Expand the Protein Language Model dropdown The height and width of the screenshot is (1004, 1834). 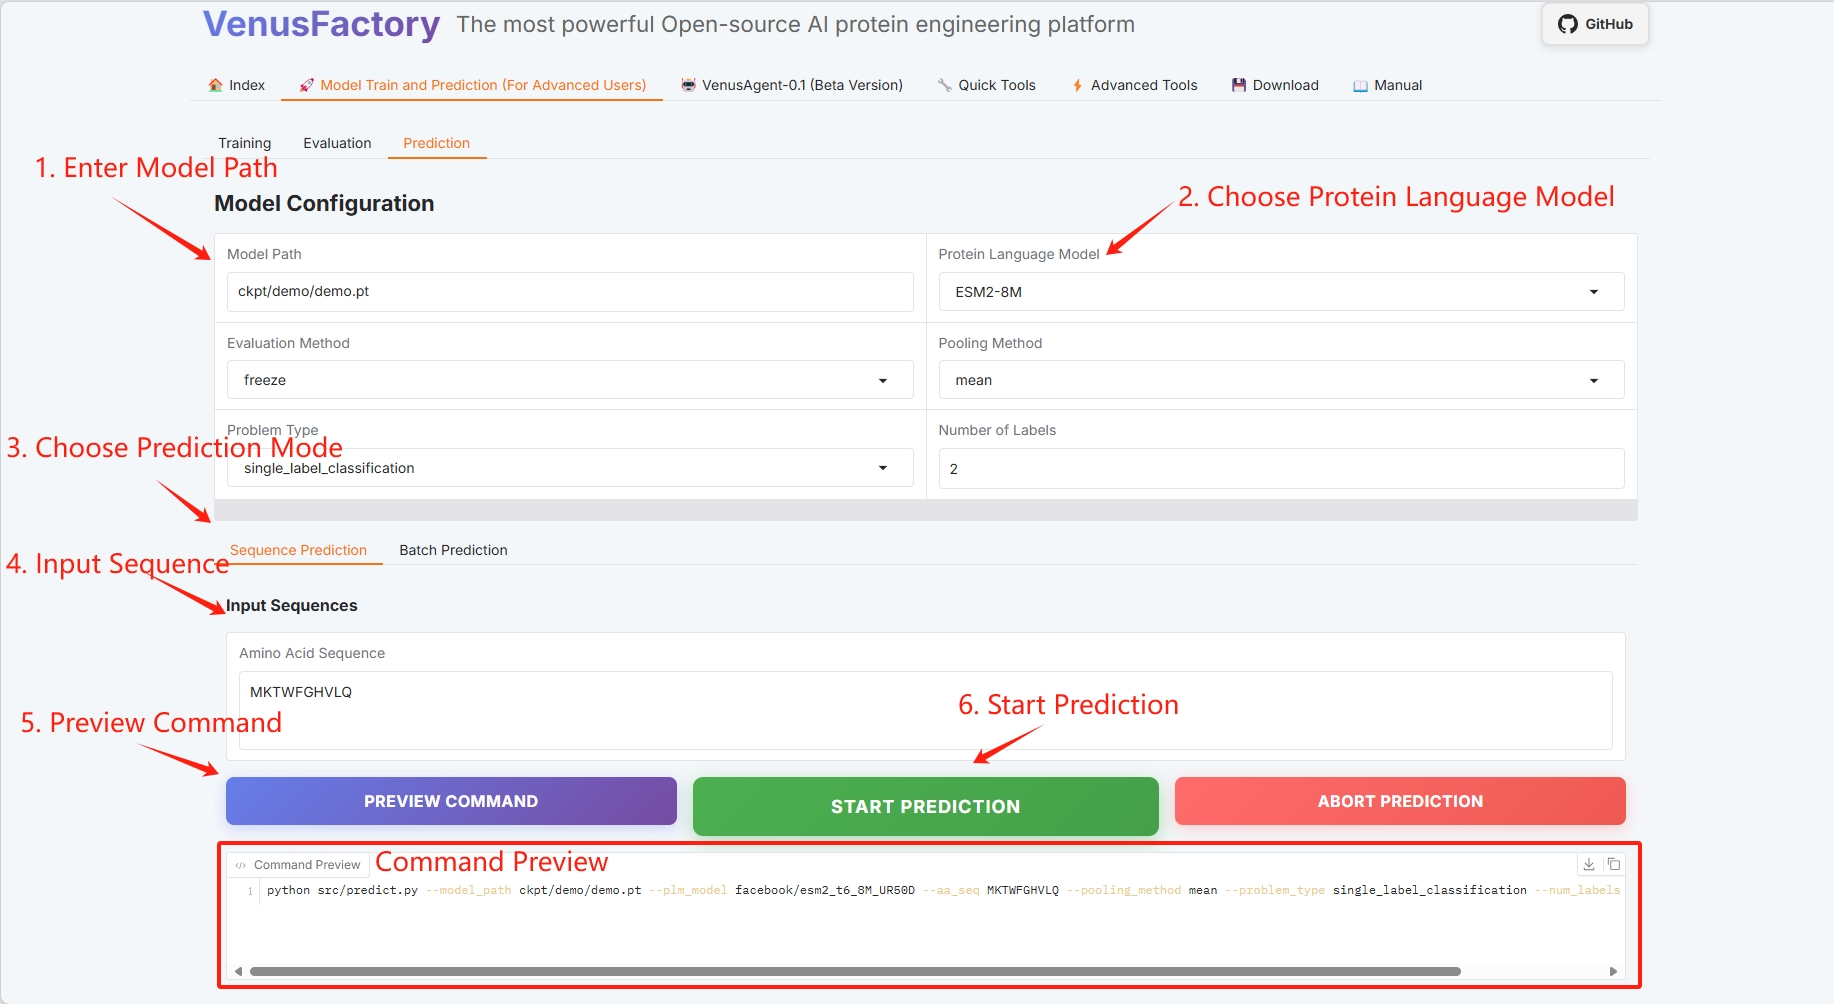(x=1280, y=292)
